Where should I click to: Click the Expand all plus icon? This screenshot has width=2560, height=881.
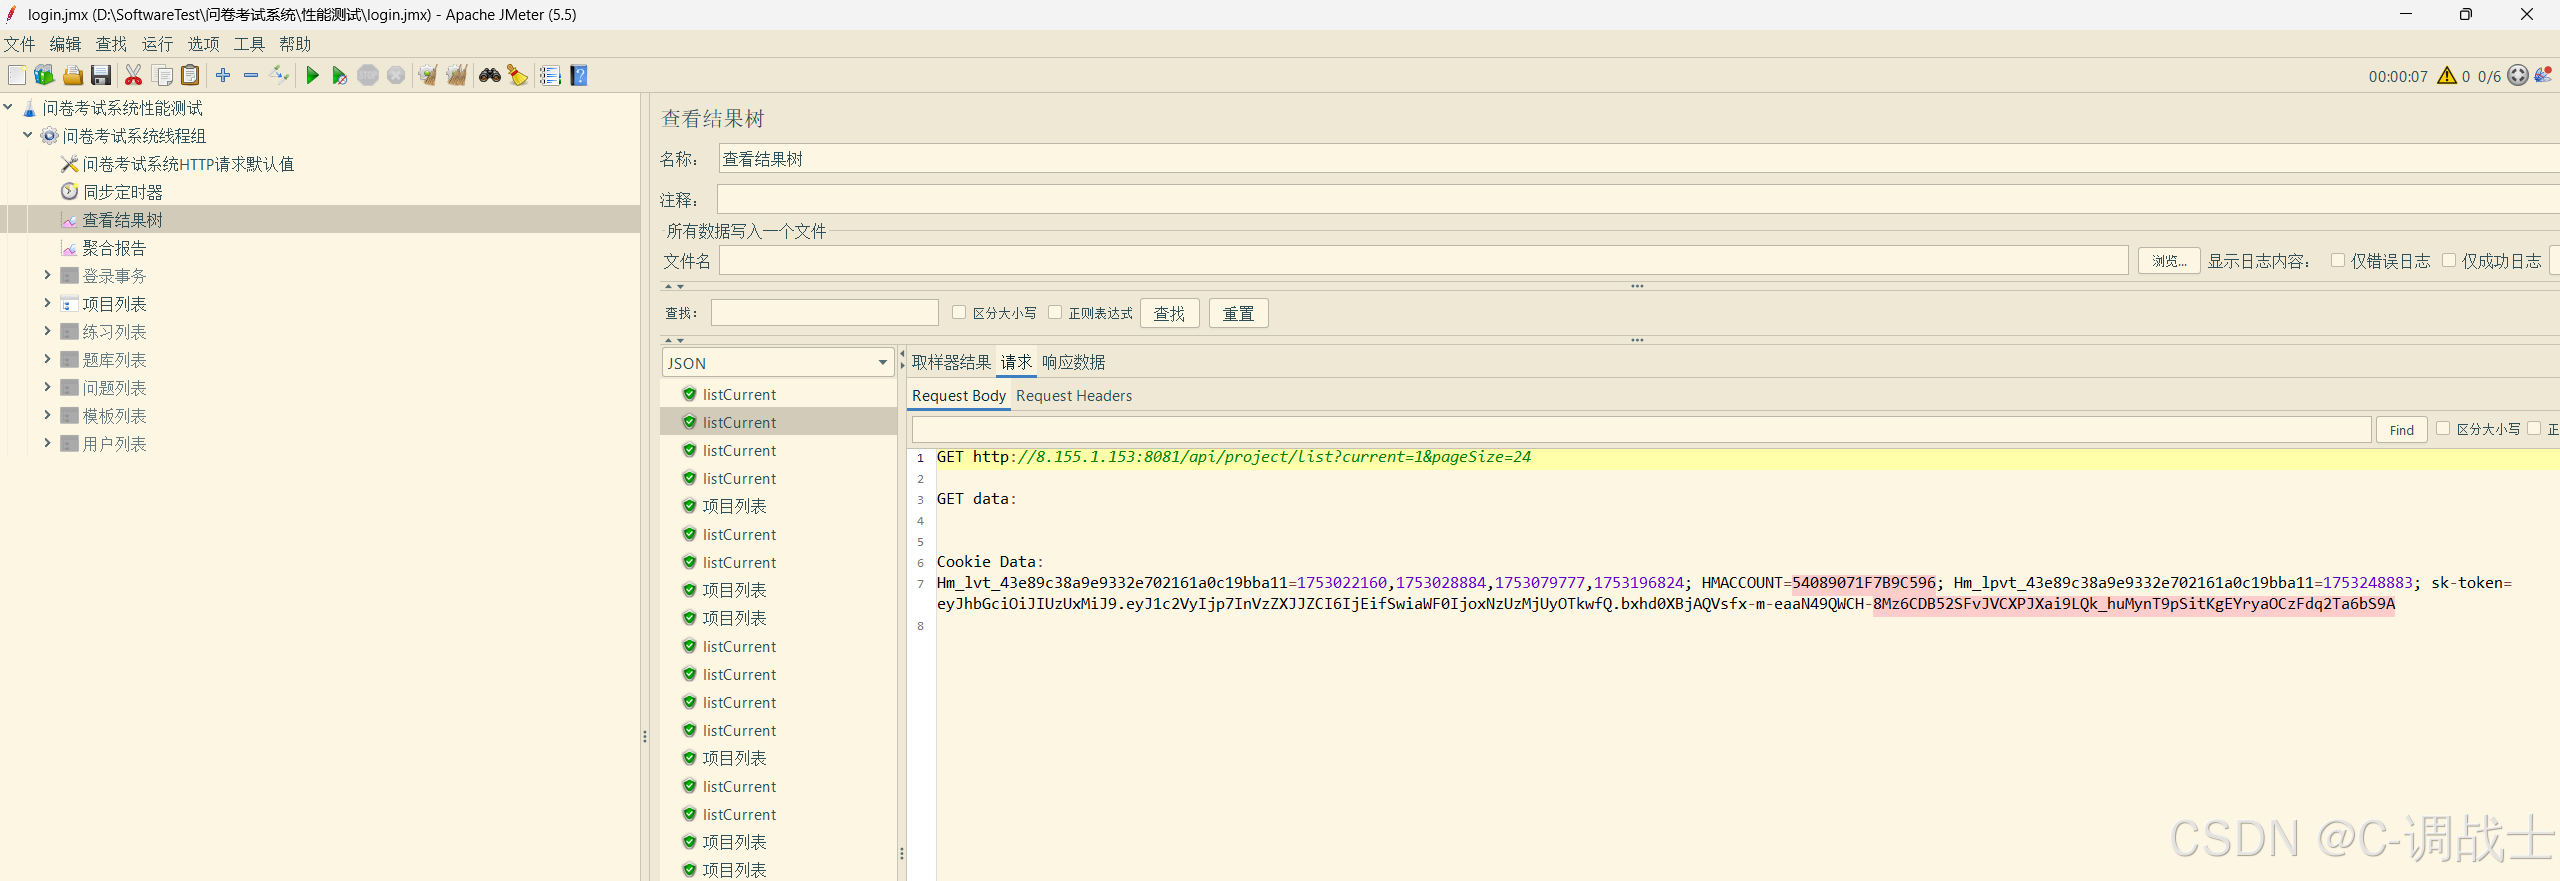point(223,76)
